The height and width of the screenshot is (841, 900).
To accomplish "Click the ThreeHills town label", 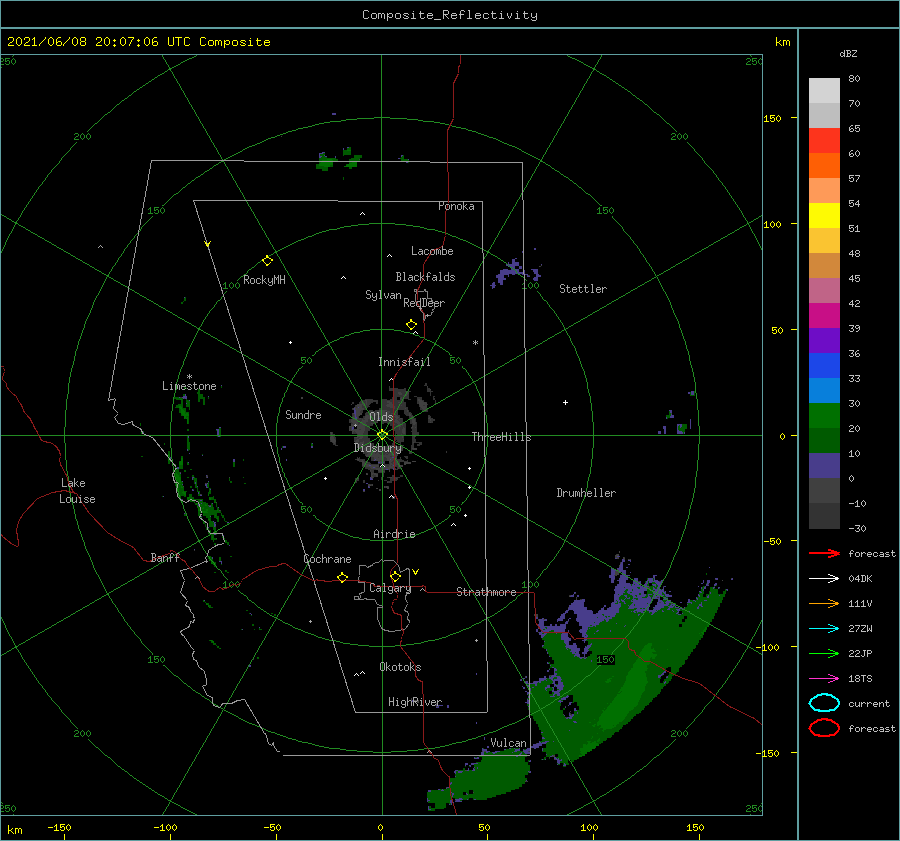I will click(x=501, y=437).
